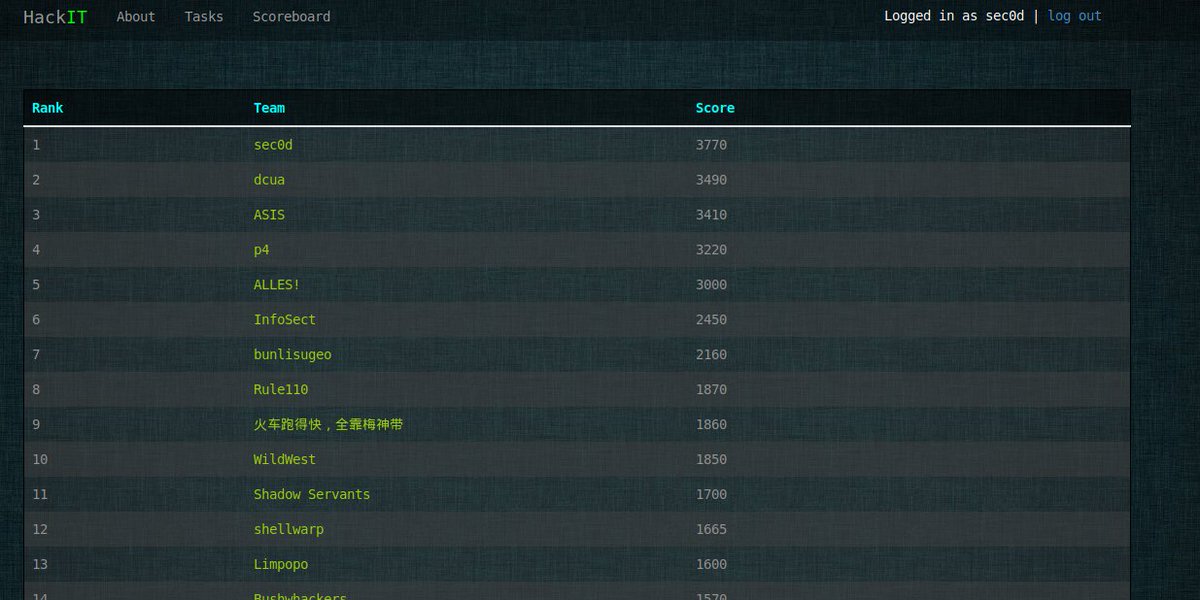Open team Shadow Servants
This screenshot has height=600, width=1200.
pyautogui.click(x=312, y=495)
